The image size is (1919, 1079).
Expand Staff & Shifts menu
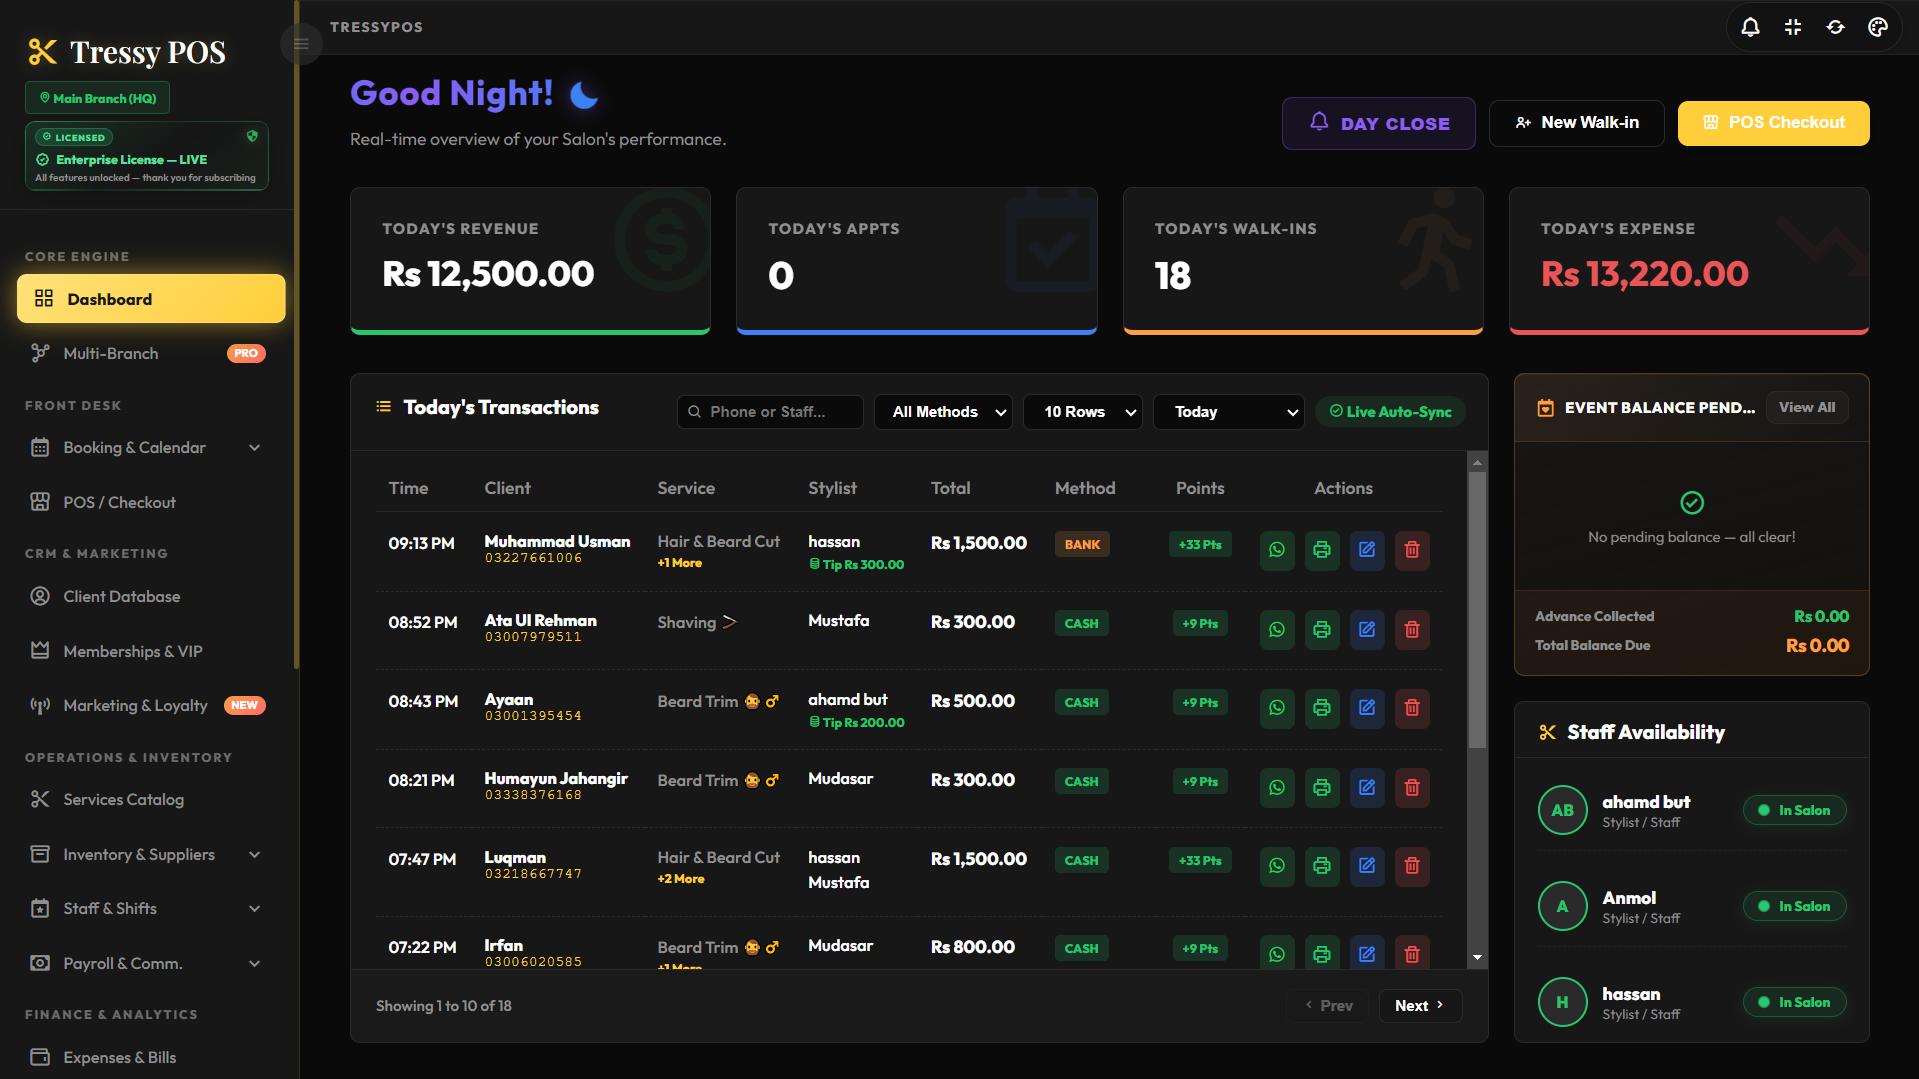pyautogui.click(x=150, y=909)
